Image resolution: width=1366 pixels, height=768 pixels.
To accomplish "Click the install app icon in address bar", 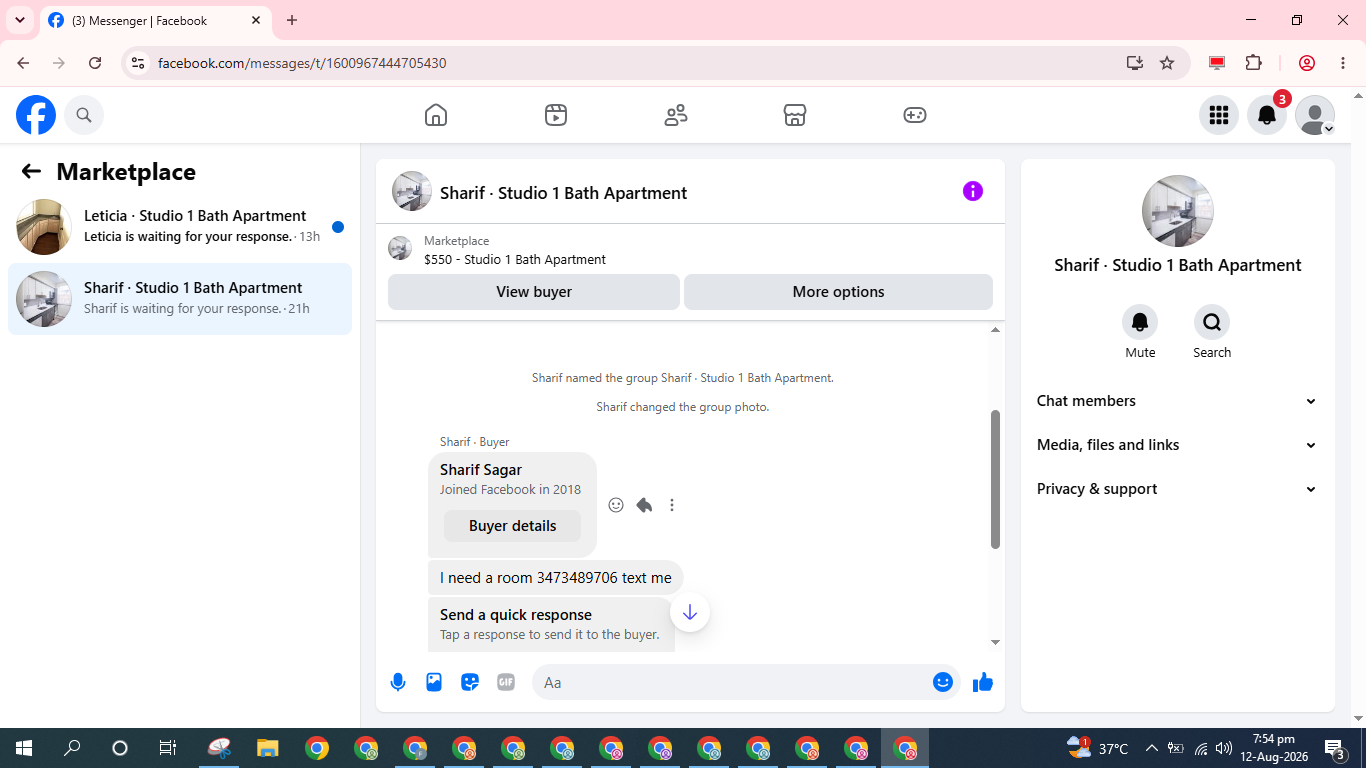I will (1135, 63).
